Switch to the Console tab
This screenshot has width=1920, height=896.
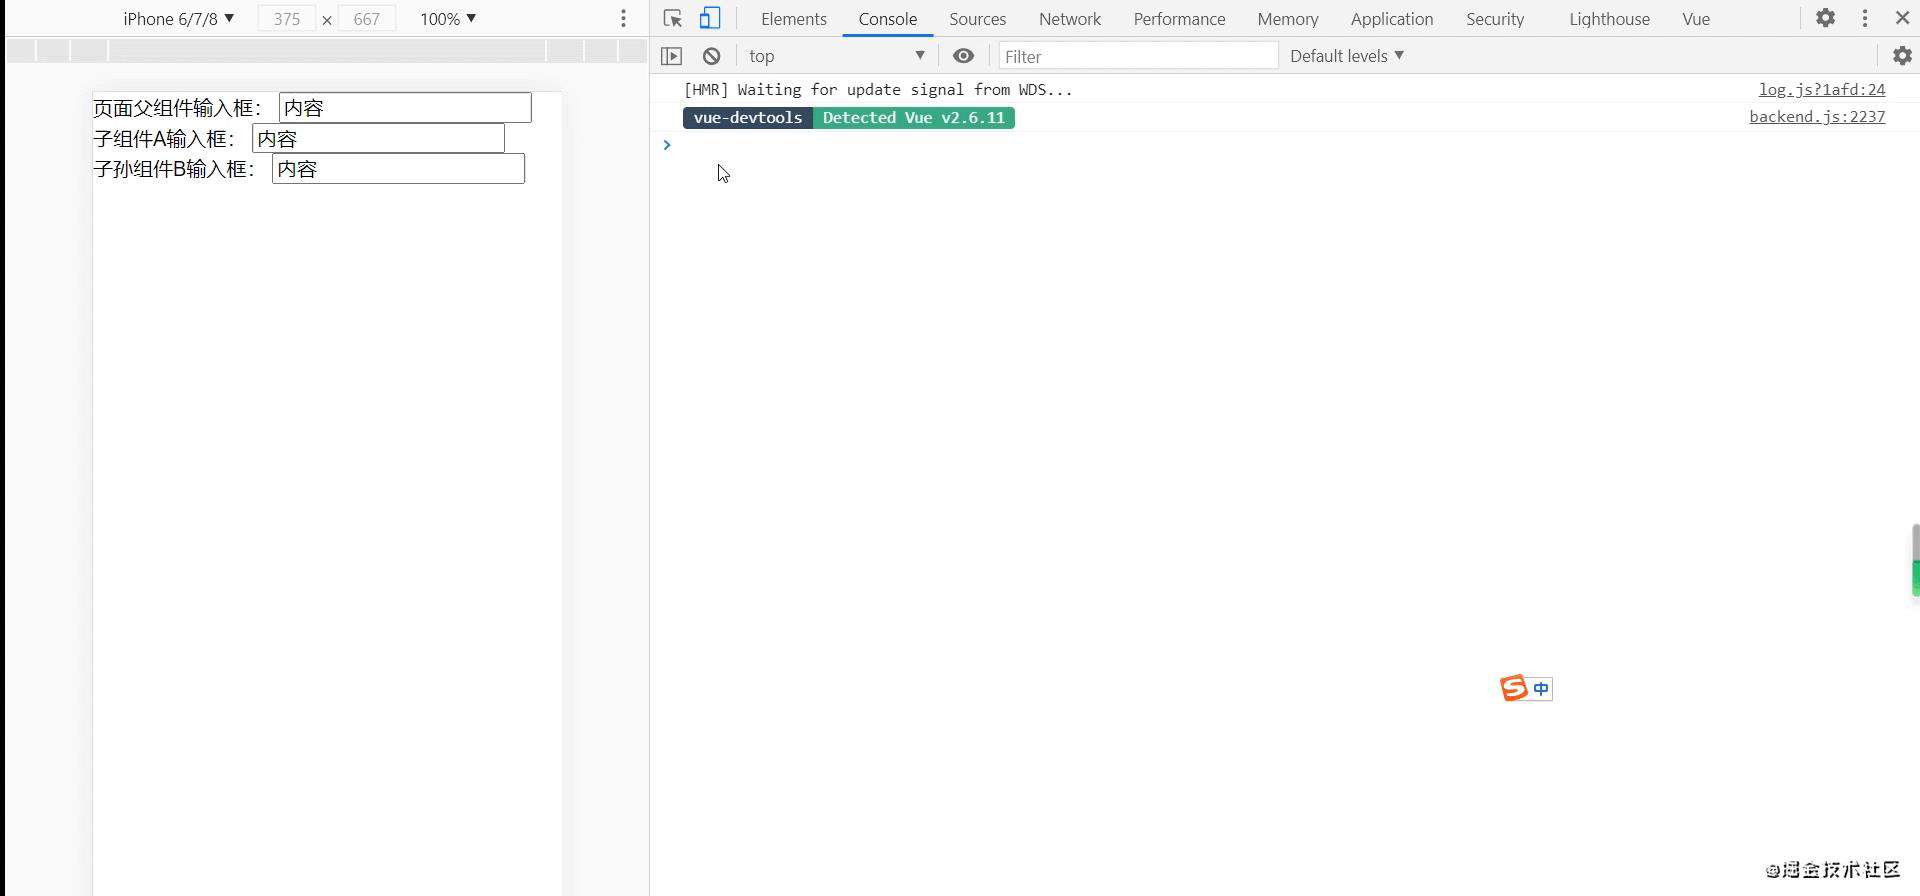tap(888, 18)
